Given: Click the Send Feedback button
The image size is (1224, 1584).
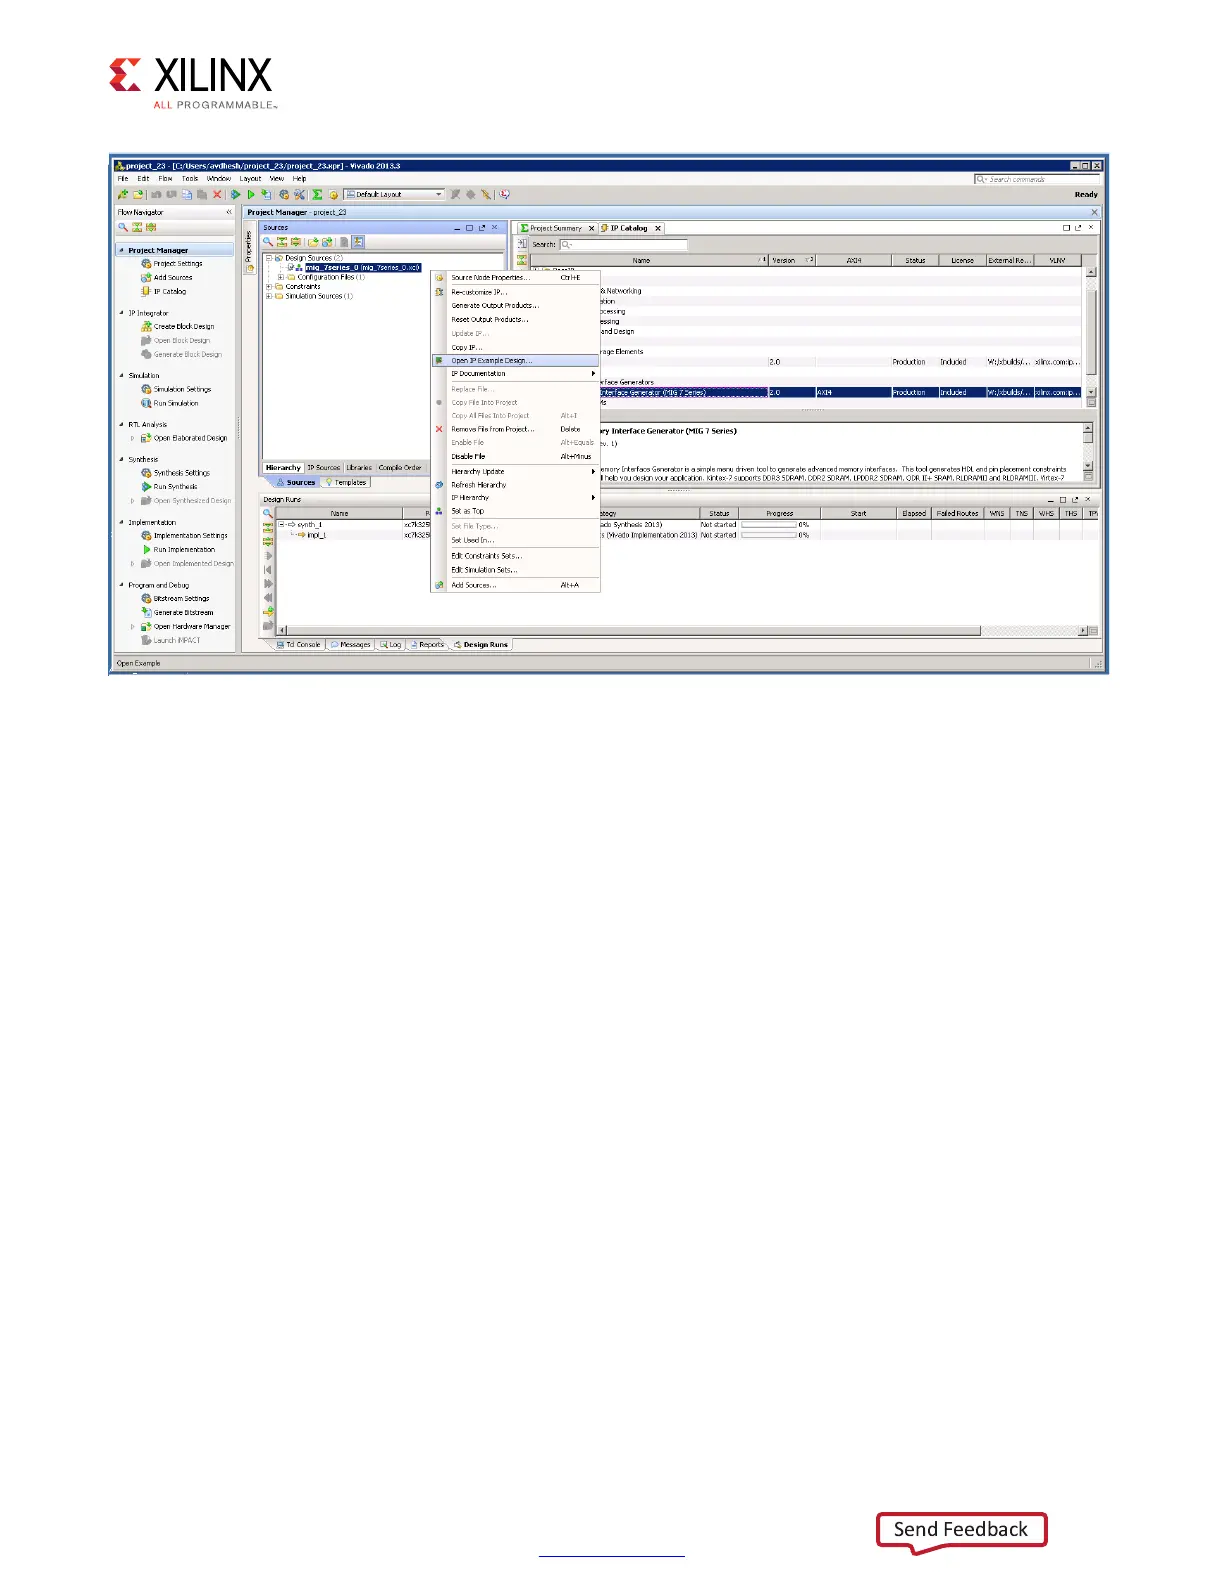Looking at the screenshot, I should (x=961, y=1529).
